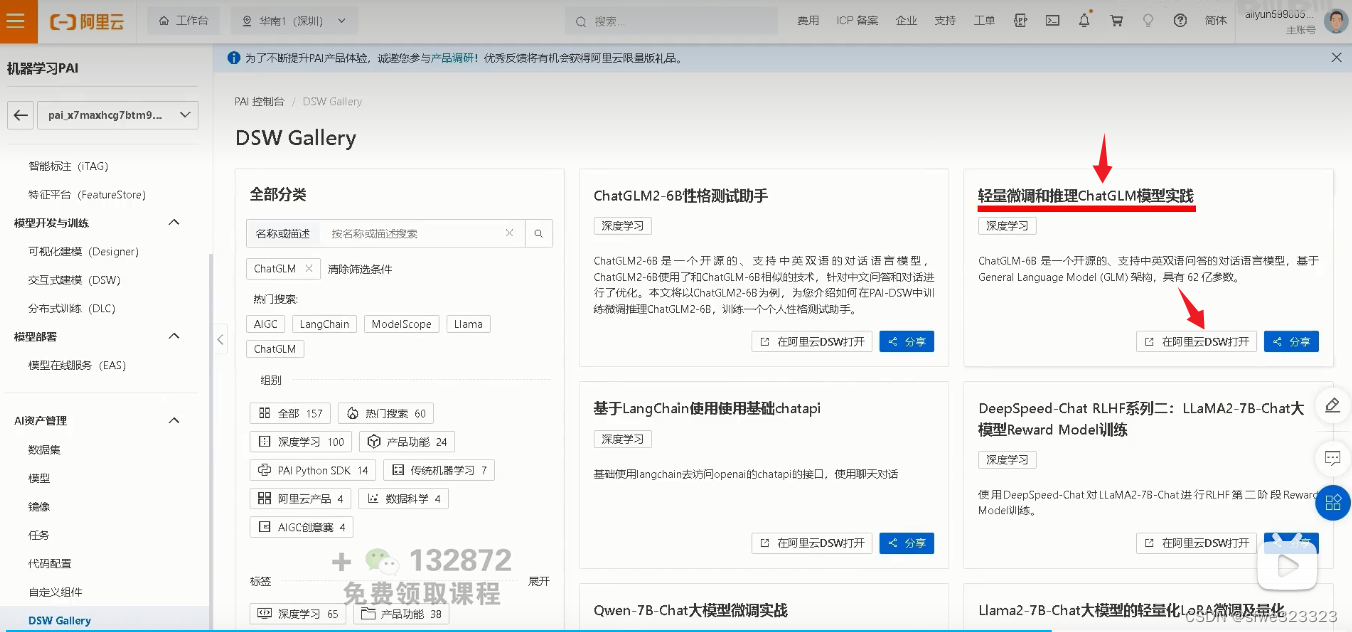Open the 名称或描述 search-type dropdown
The width and height of the screenshot is (1352, 632).
click(x=282, y=233)
